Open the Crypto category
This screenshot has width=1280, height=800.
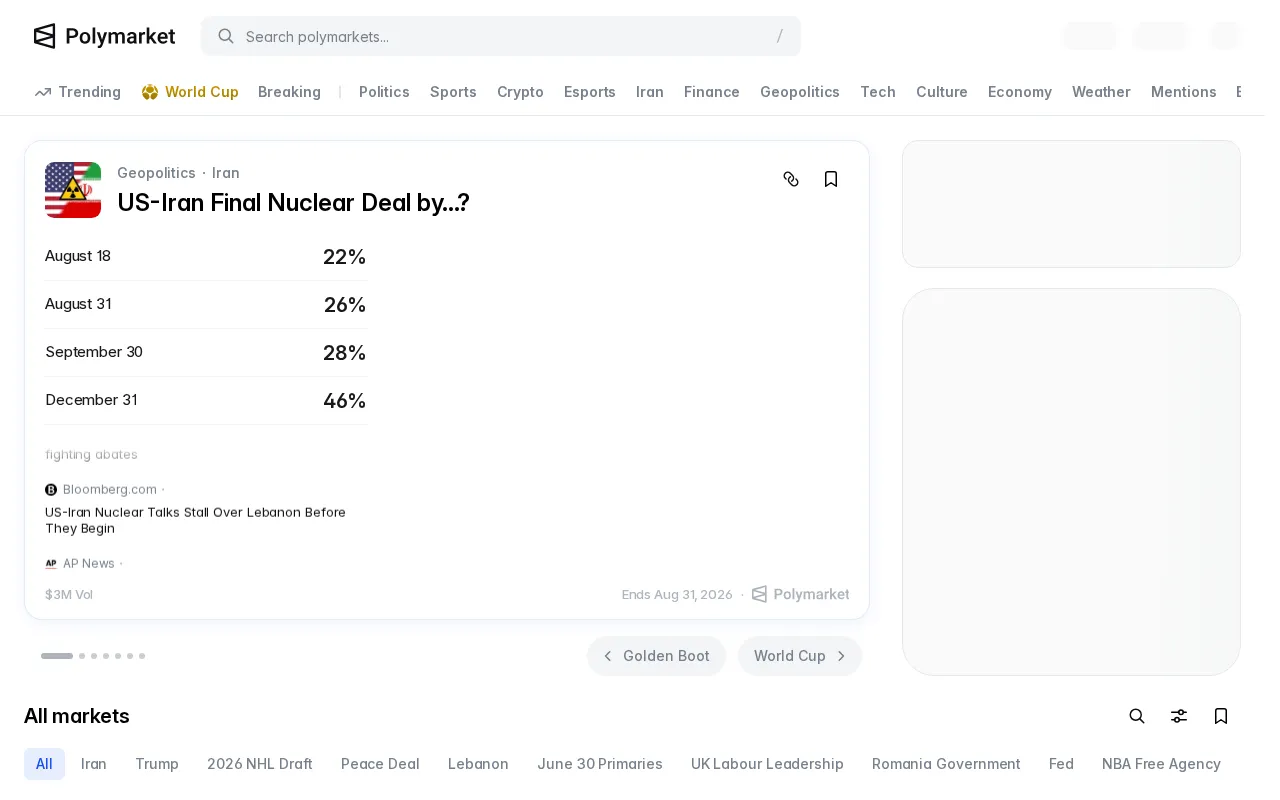tap(520, 92)
